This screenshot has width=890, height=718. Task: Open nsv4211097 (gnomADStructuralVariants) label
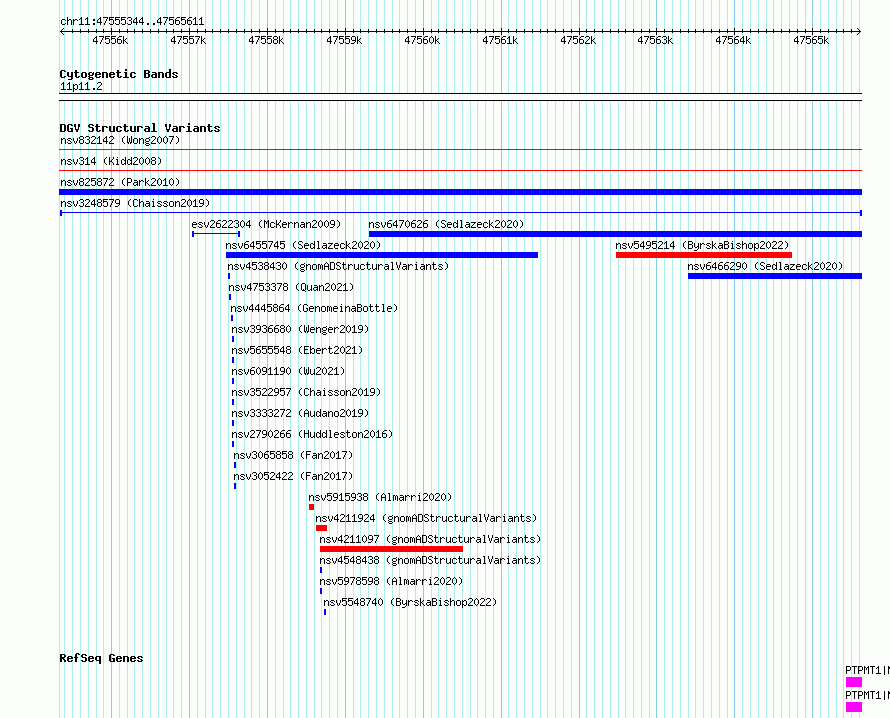pyautogui.click(x=430, y=539)
